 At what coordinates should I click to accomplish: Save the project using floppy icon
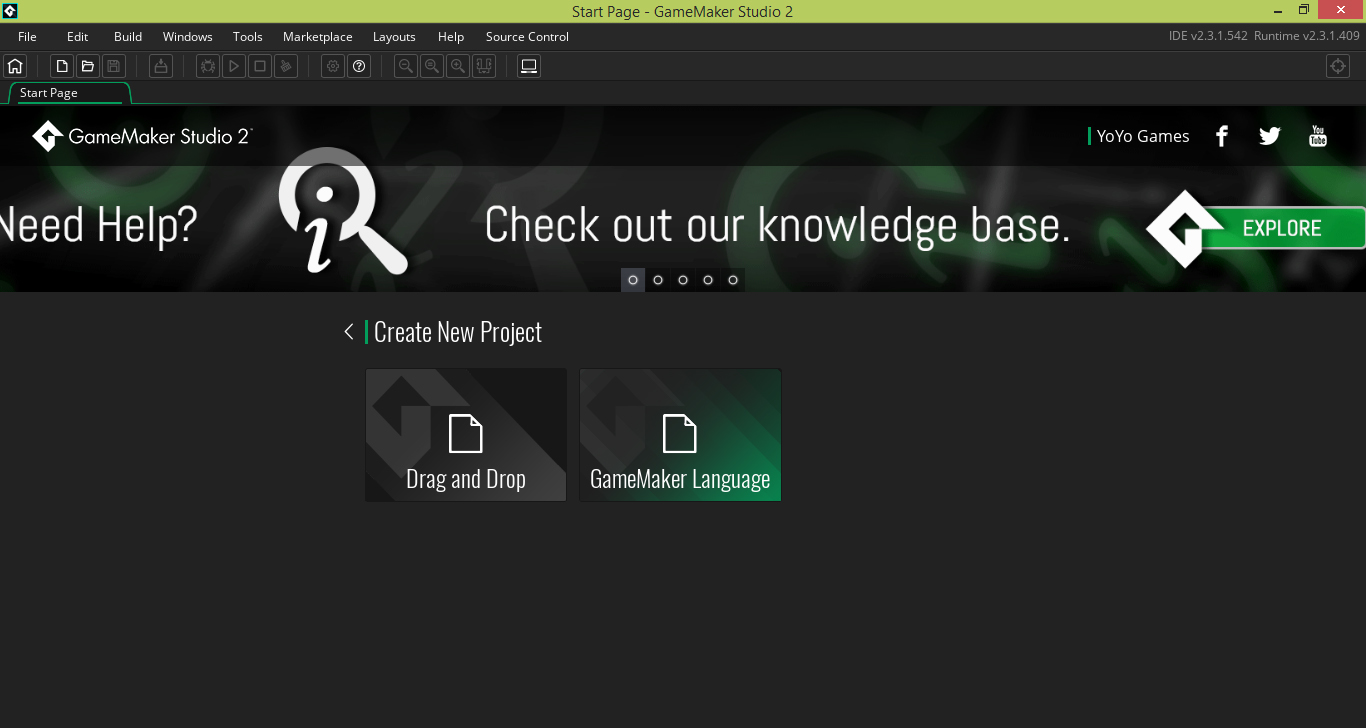click(x=113, y=67)
